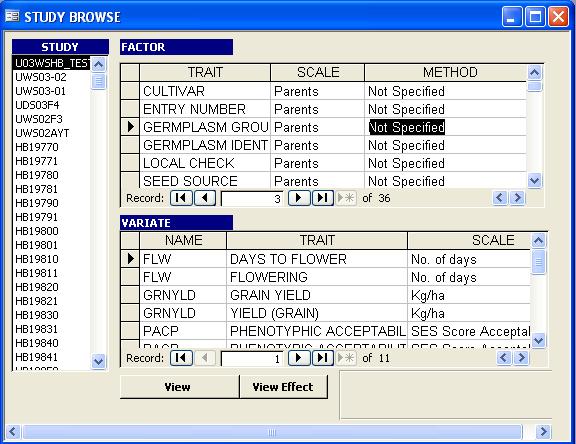Click the View button

click(179, 387)
